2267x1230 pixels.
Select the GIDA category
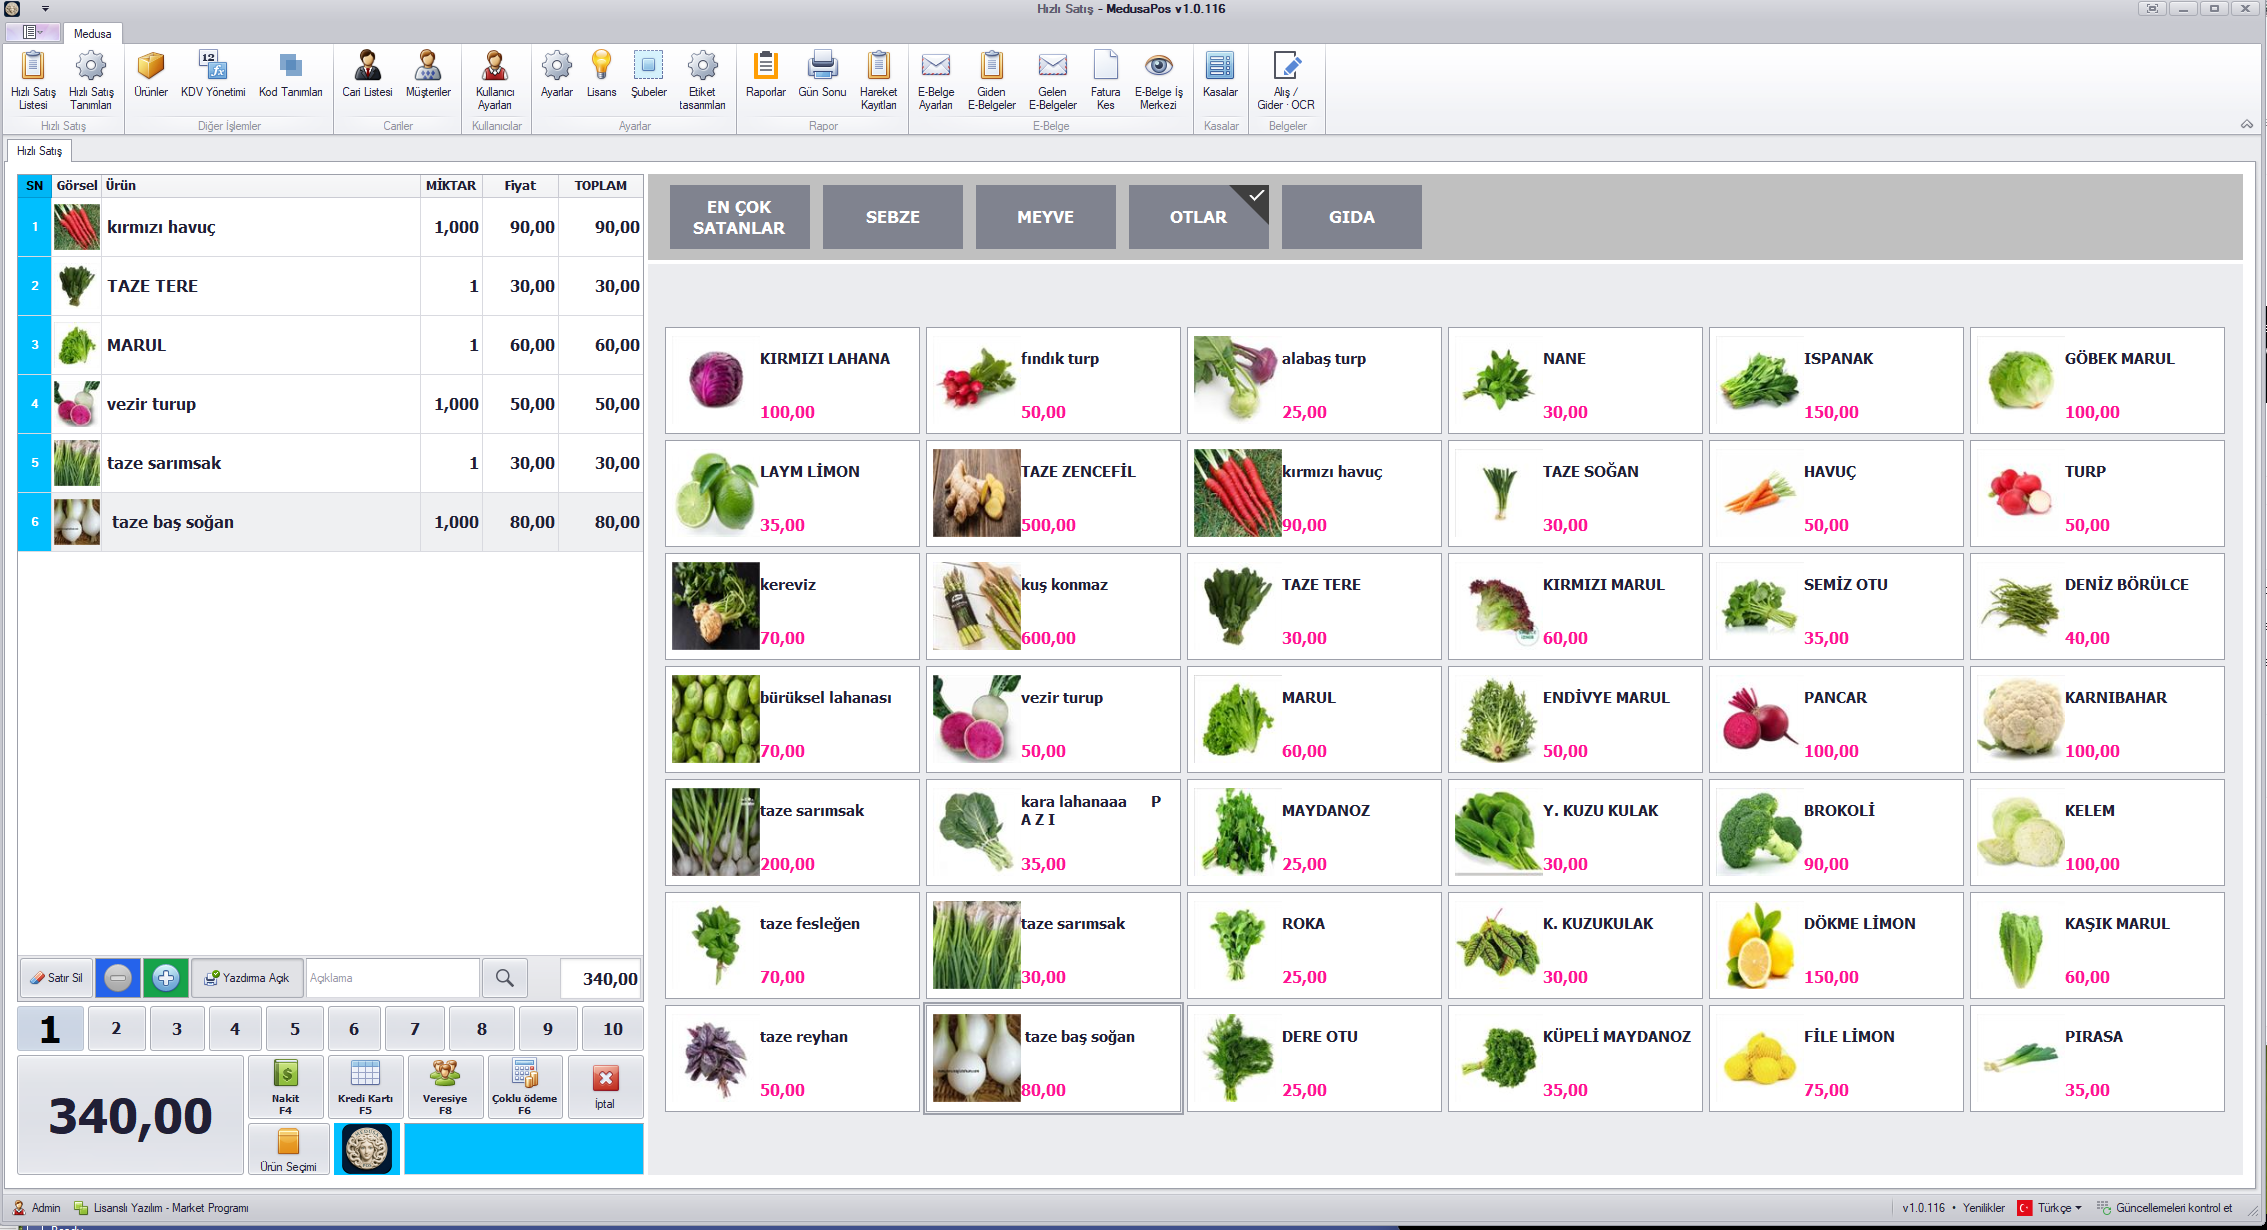(1351, 217)
